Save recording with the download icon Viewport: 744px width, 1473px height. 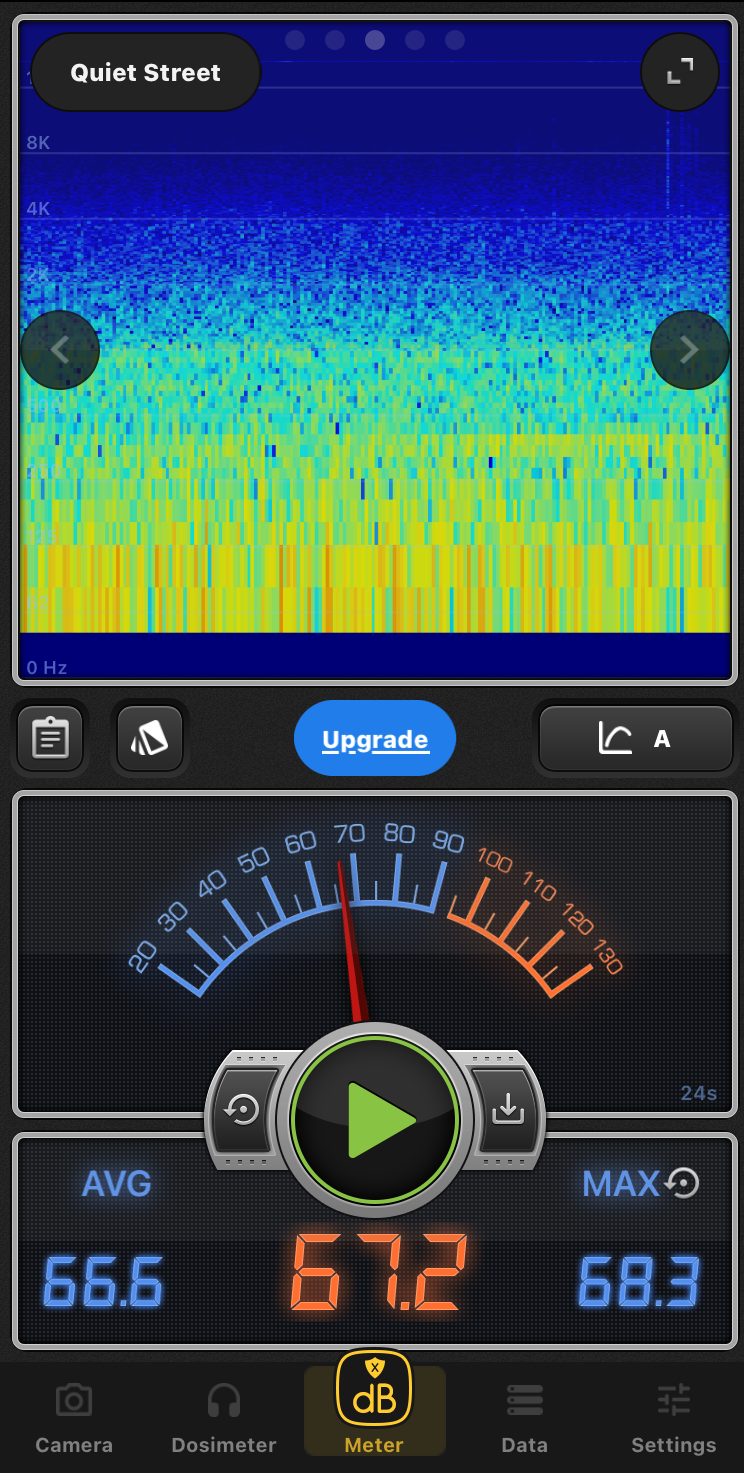[507, 1109]
